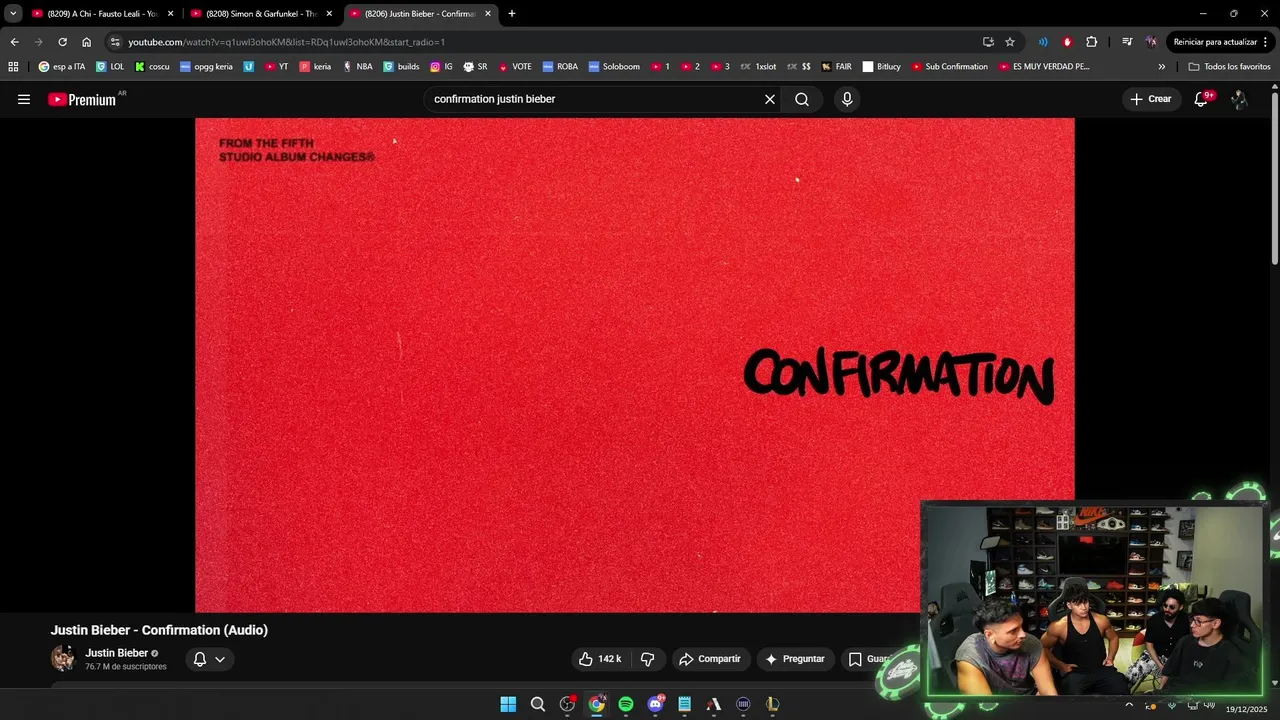Viewport: 1280px width, 720px height.
Task: Open the IG bookmark
Action: pyautogui.click(x=441, y=67)
